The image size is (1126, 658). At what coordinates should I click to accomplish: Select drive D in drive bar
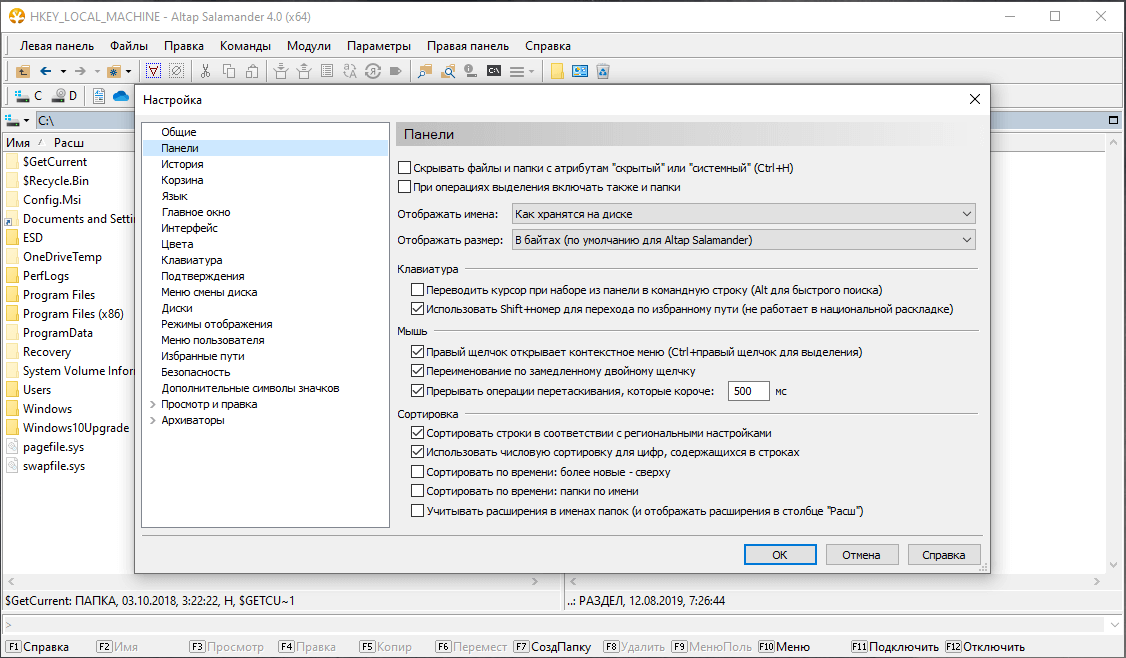tap(64, 96)
